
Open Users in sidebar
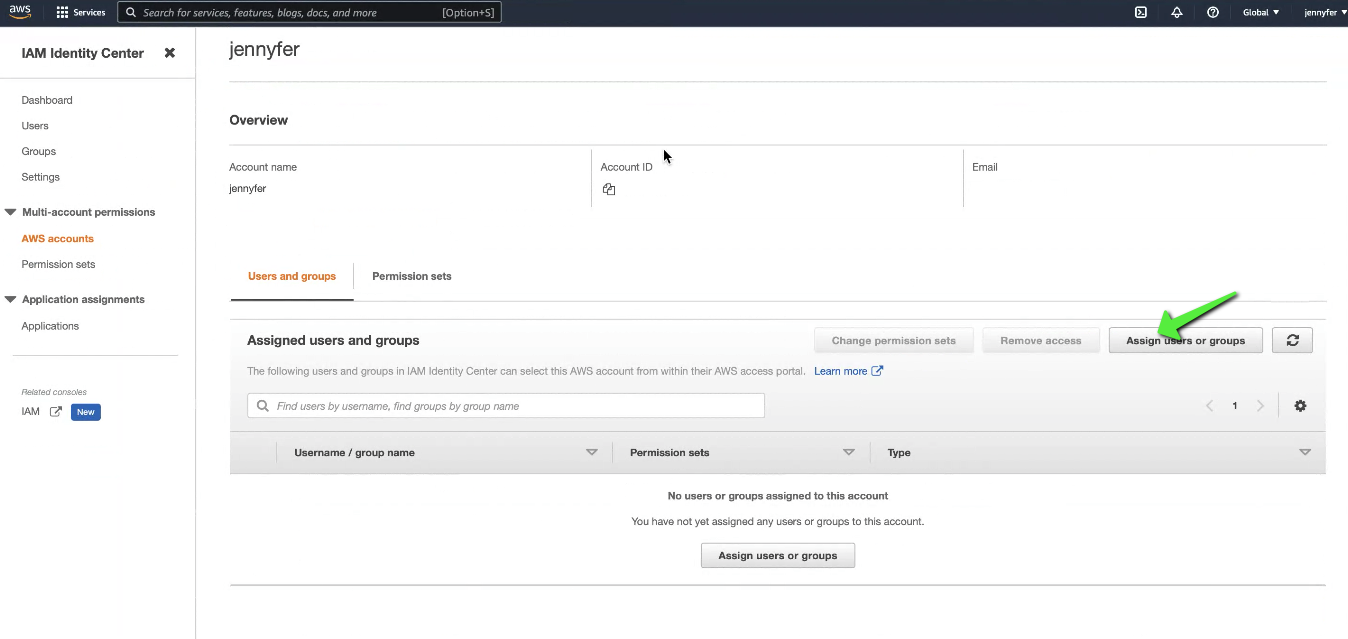35,126
